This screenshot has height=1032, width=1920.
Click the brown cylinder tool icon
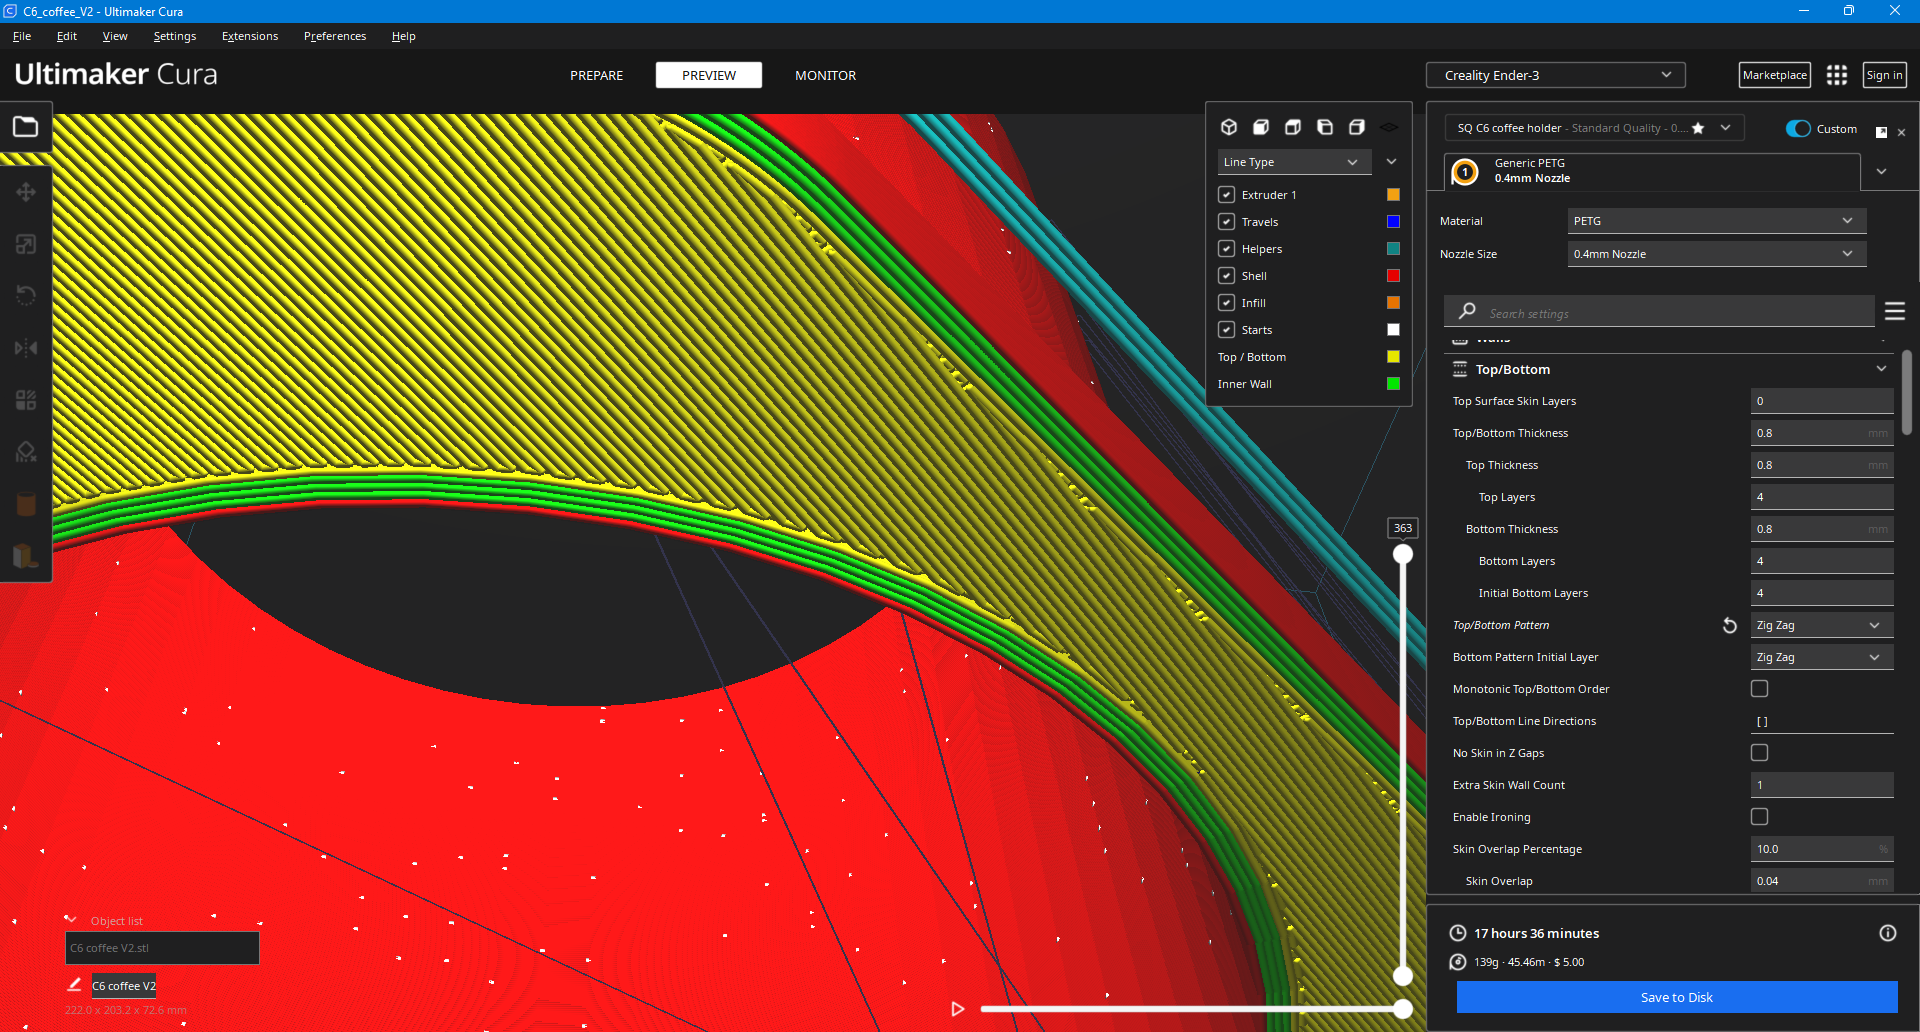26,504
